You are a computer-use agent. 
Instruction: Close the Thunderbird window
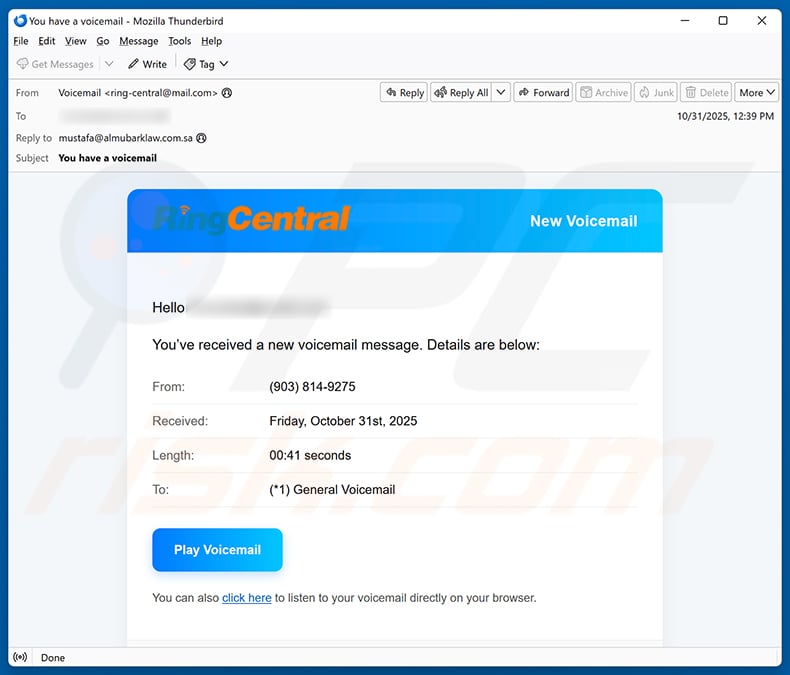pos(762,21)
